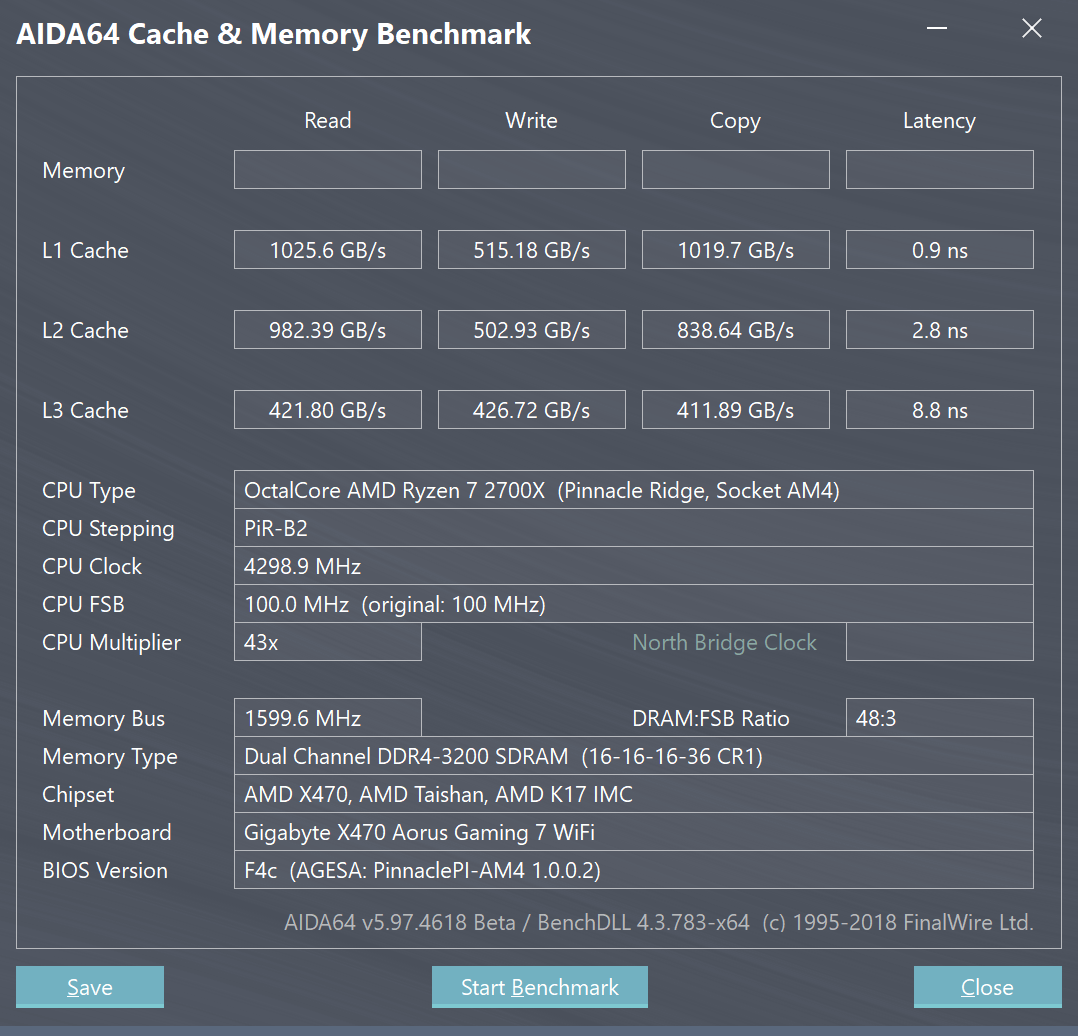Click the L3 Cache read value 421.80 GB/s
1078x1036 pixels.
click(328, 410)
